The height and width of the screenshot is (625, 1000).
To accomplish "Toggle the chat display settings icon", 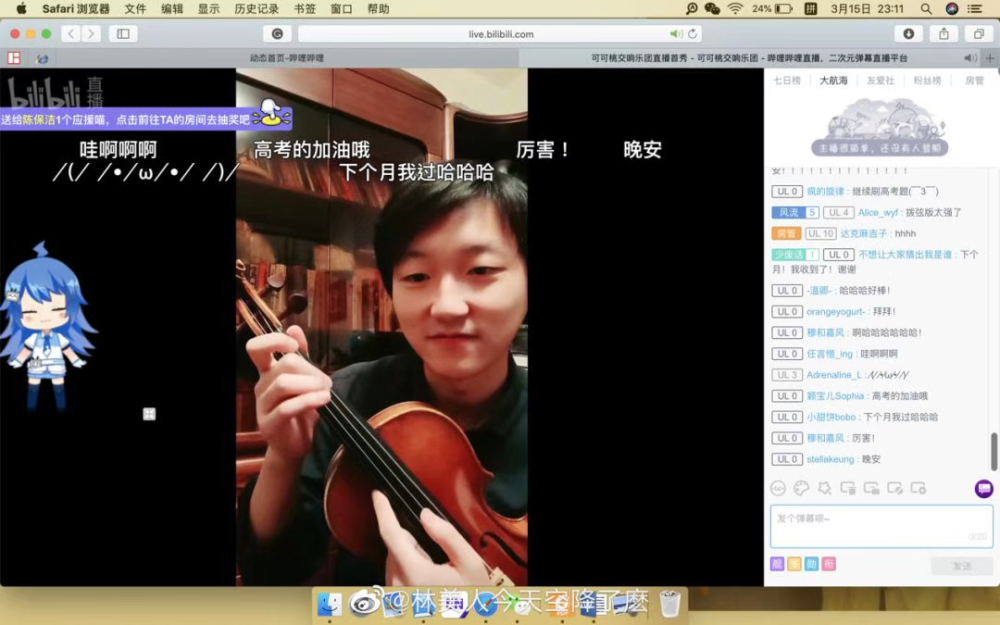I will (918, 488).
